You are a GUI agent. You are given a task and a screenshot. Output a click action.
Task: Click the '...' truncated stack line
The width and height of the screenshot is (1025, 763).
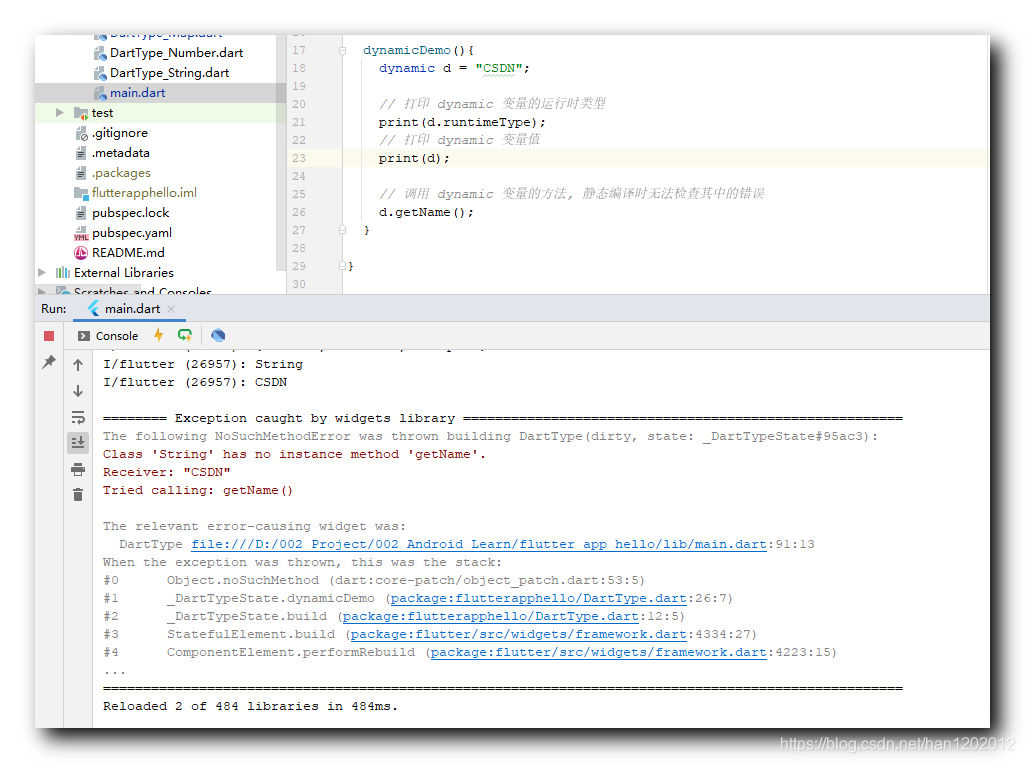tap(114, 672)
